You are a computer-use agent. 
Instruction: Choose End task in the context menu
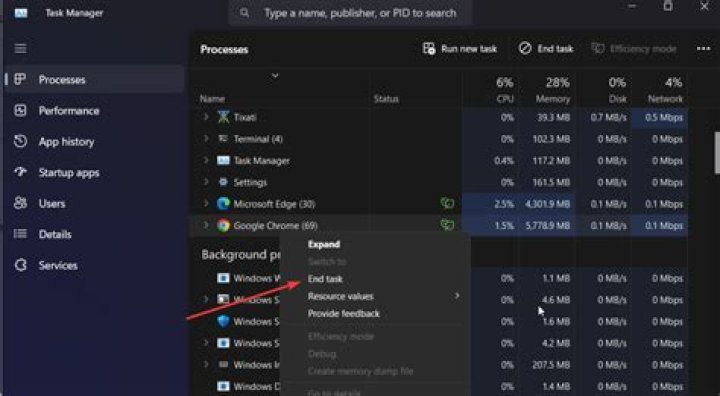pos(325,279)
